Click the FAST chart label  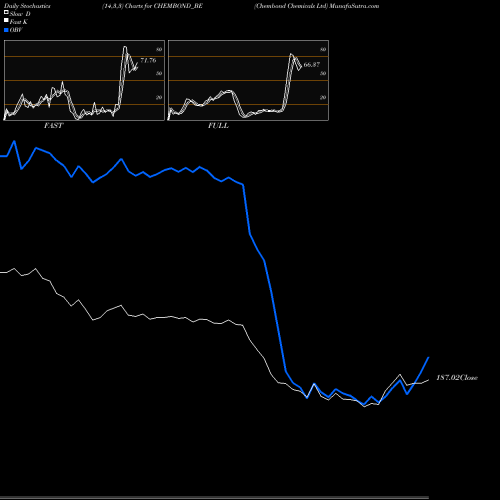53,126
